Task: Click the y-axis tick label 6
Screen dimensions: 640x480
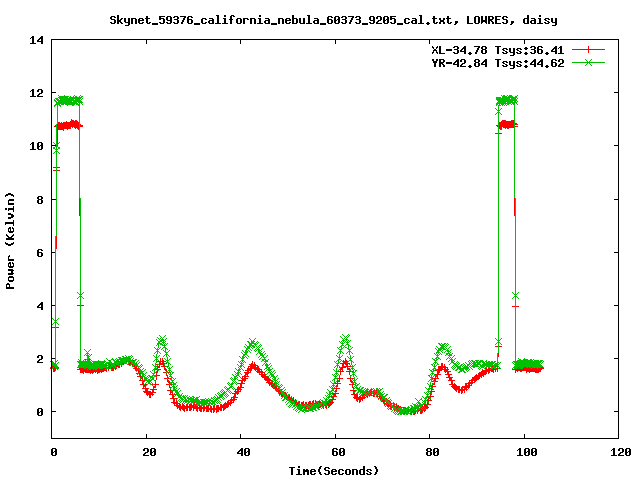Action: coord(40,253)
